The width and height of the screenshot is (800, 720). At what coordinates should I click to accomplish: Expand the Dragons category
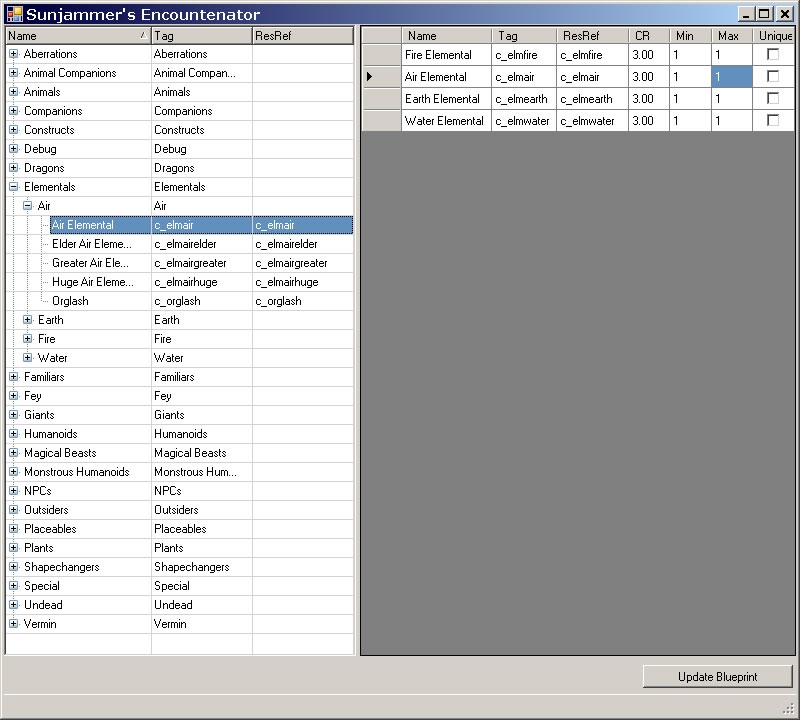coord(13,168)
